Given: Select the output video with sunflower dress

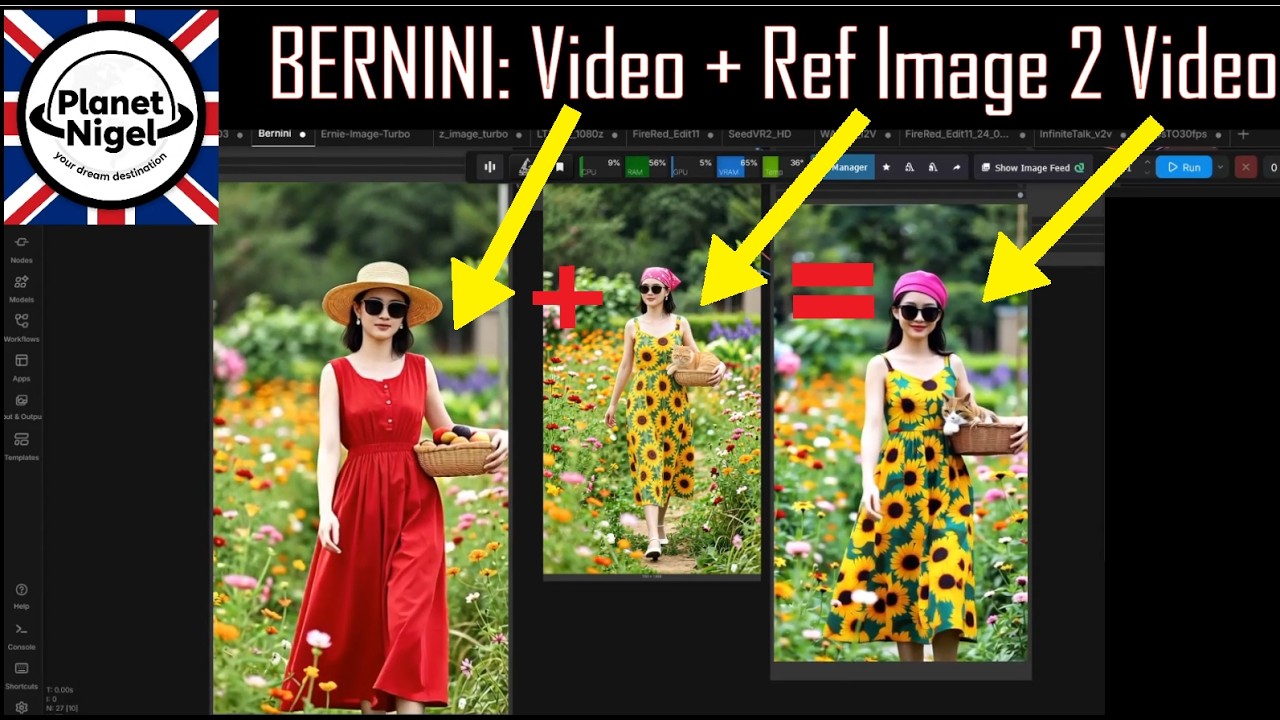Looking at the screenshot, I should 900,432.
